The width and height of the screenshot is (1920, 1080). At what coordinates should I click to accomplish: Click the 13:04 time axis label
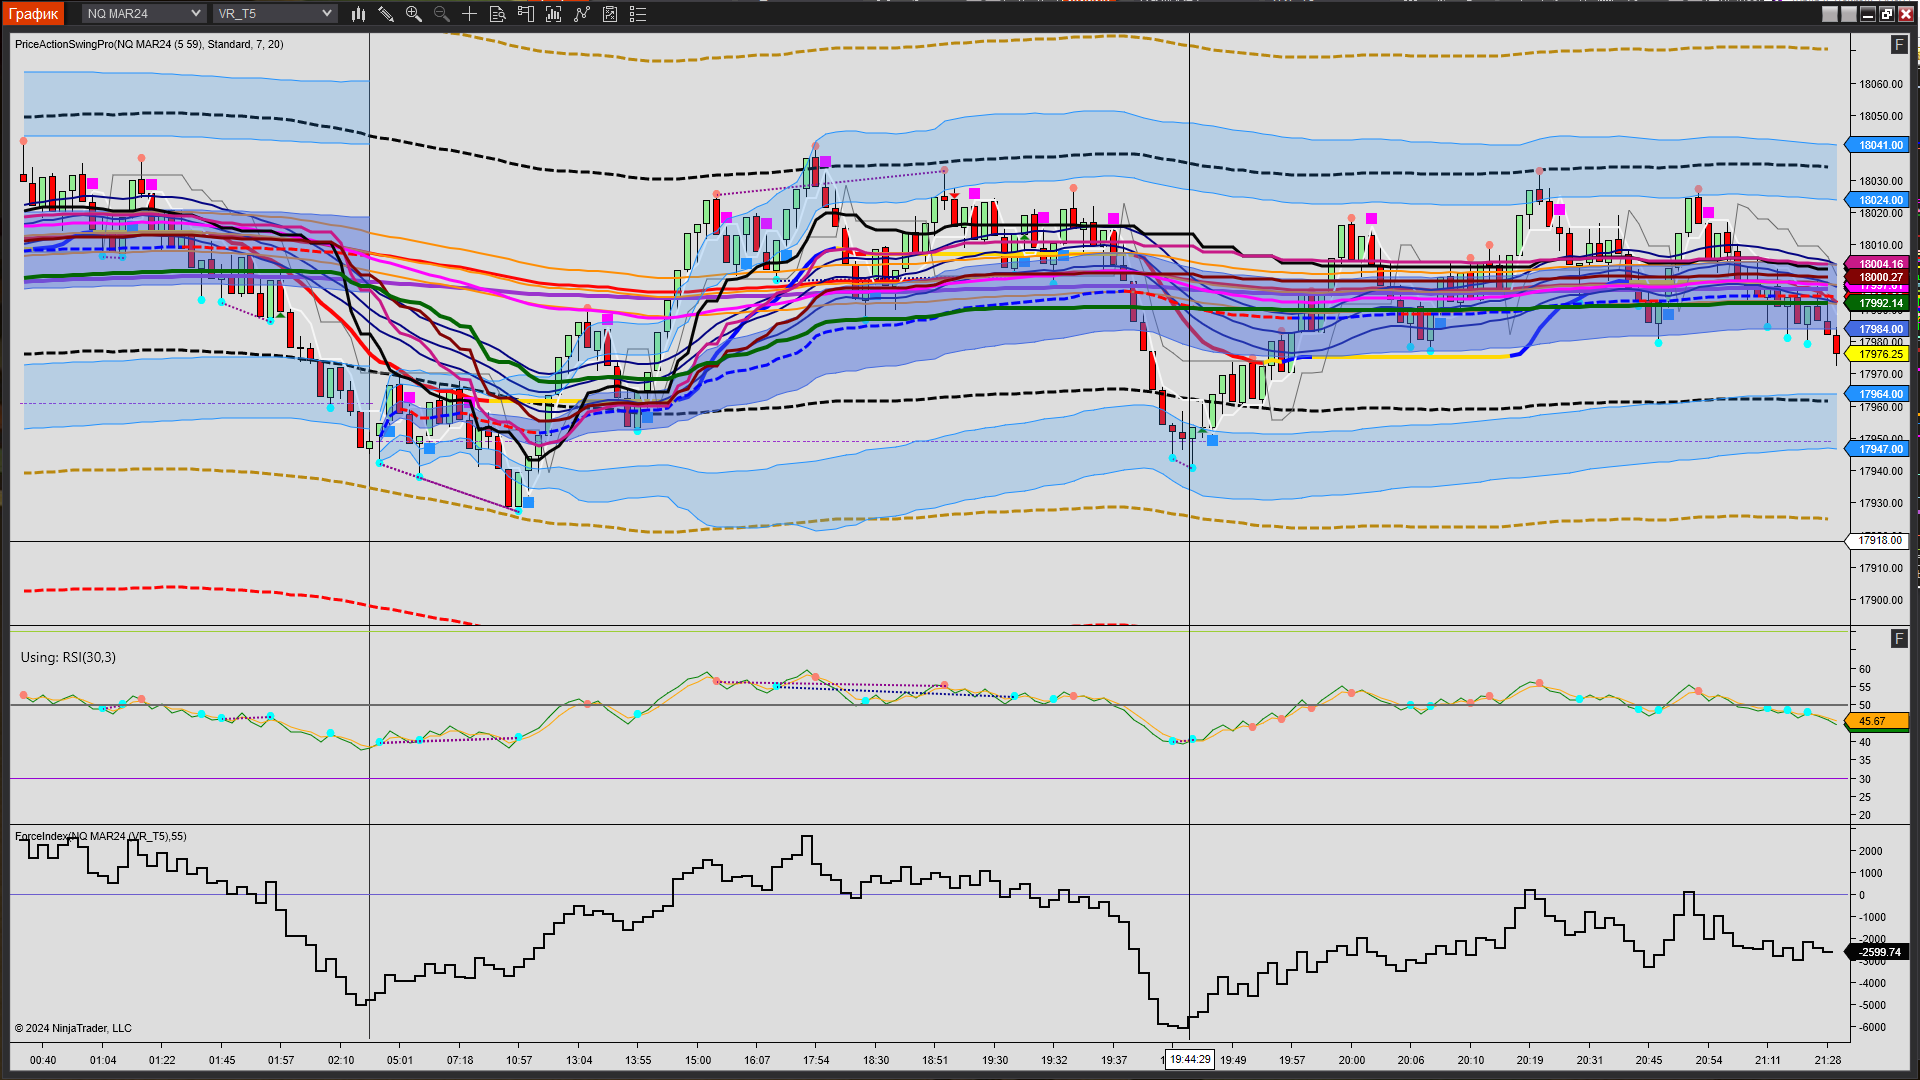coord(579,1061)
